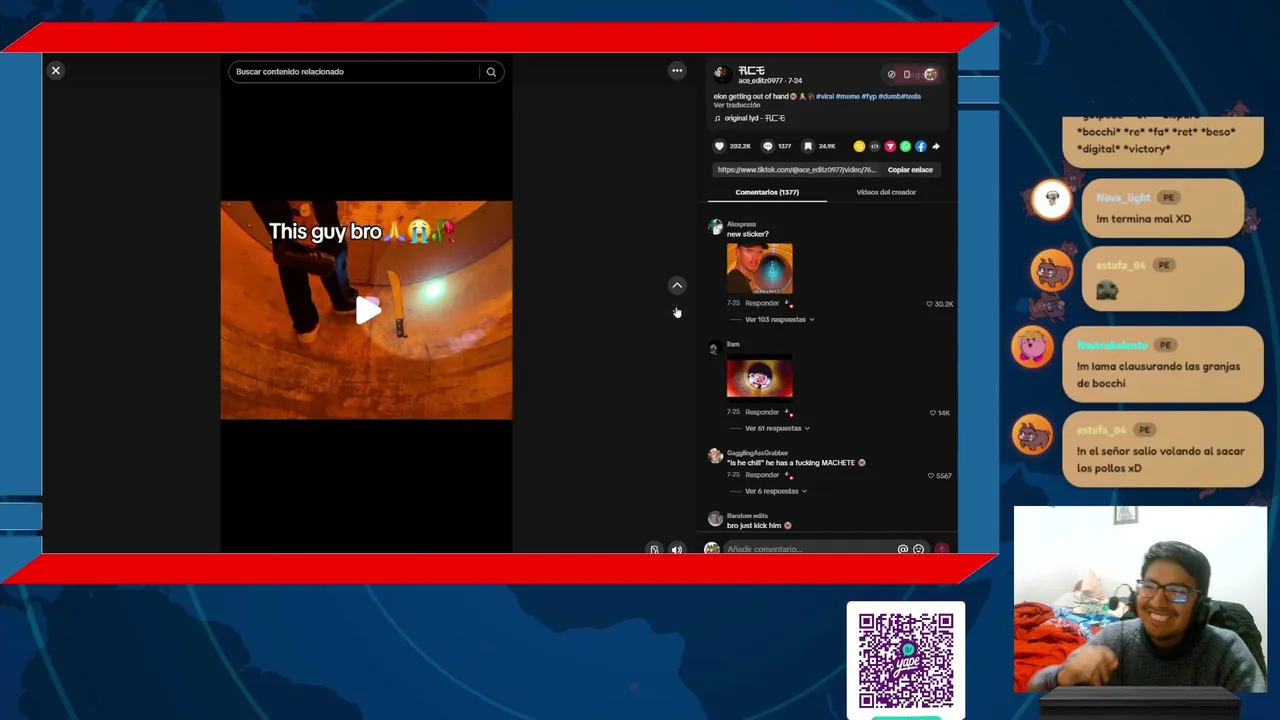Click the embed code icon
Screen dimensions: 1280x720
pyautogui.click(x=875, y=146)
